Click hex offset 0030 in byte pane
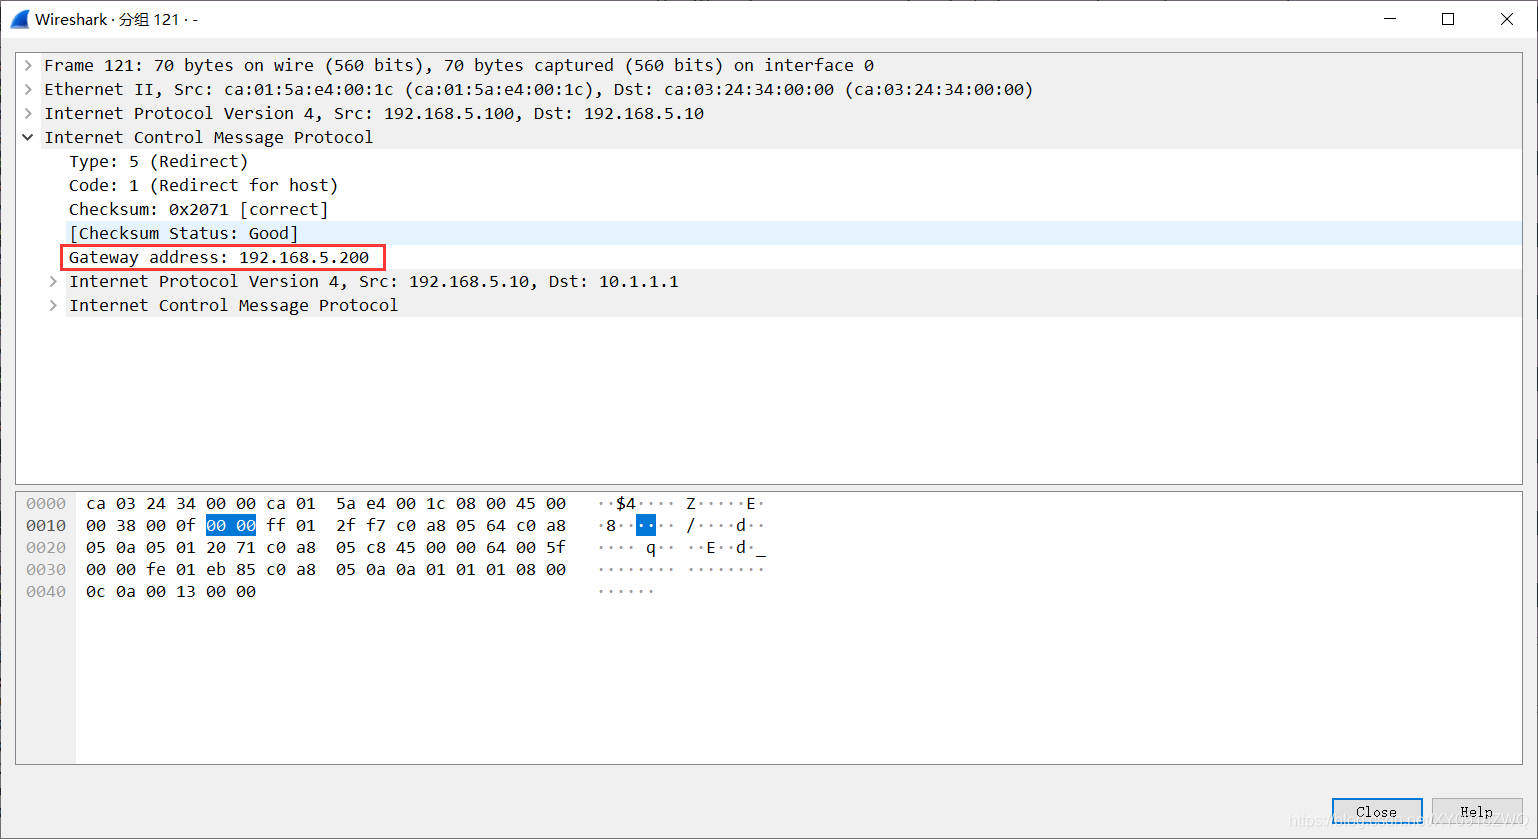Image resolution: width=1538 pixels, height=839 pixels. [x=46, y=569]
